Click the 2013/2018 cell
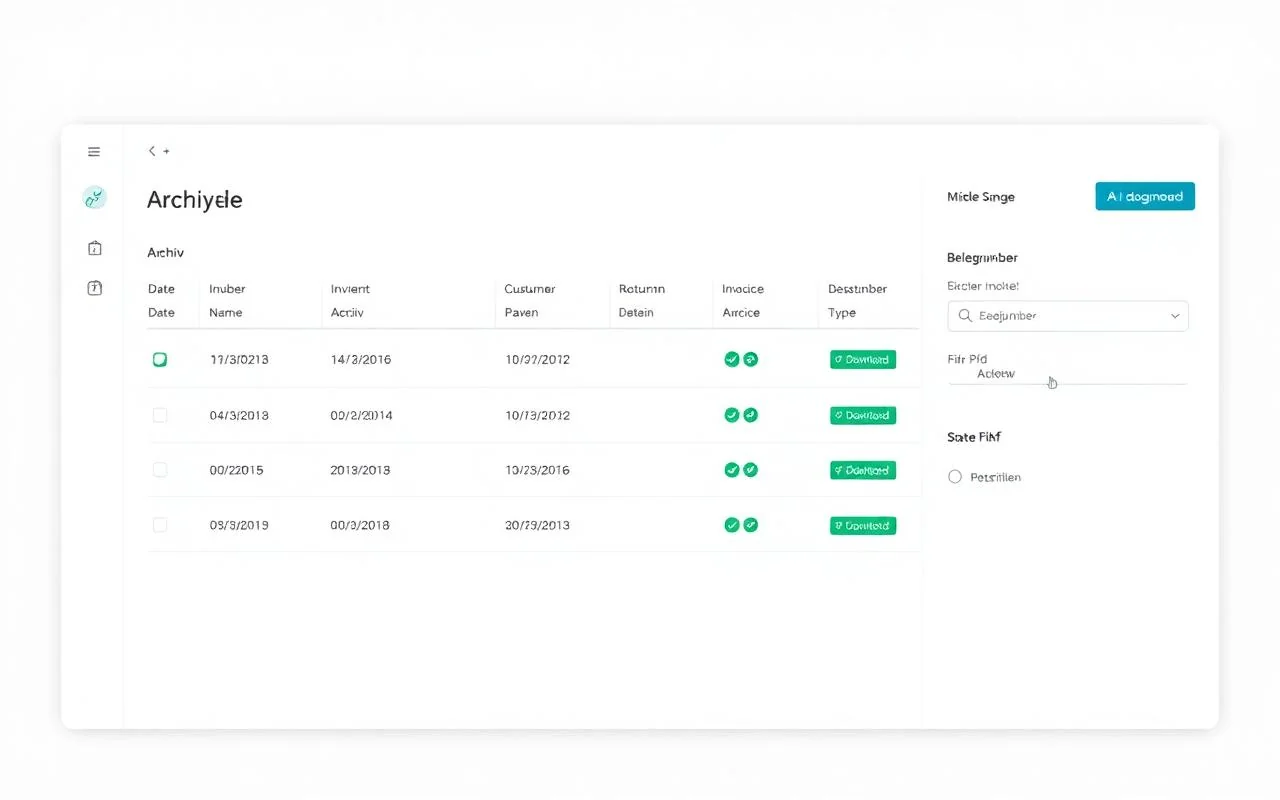The height and width of the screenshot is (800, 1280). [361, 470]
